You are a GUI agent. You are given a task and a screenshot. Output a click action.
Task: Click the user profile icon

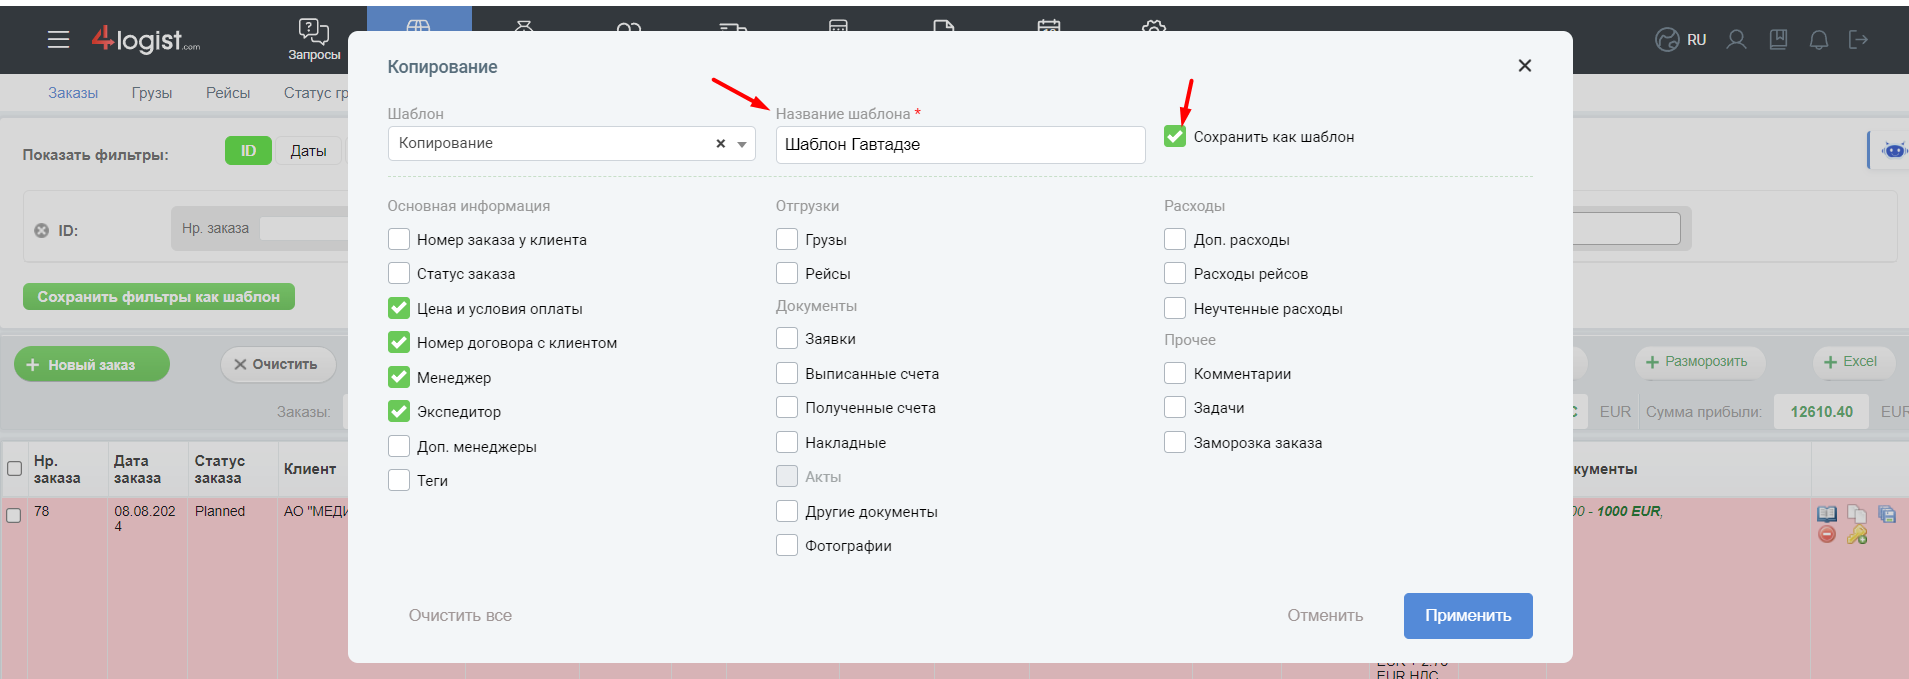(1737, 40)
